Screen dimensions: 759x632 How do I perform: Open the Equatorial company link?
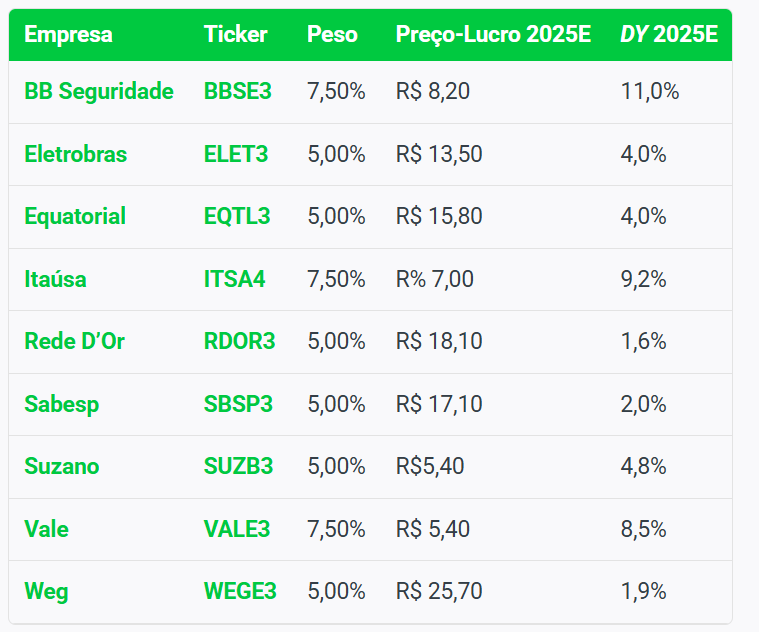click(x=75, y=216)
